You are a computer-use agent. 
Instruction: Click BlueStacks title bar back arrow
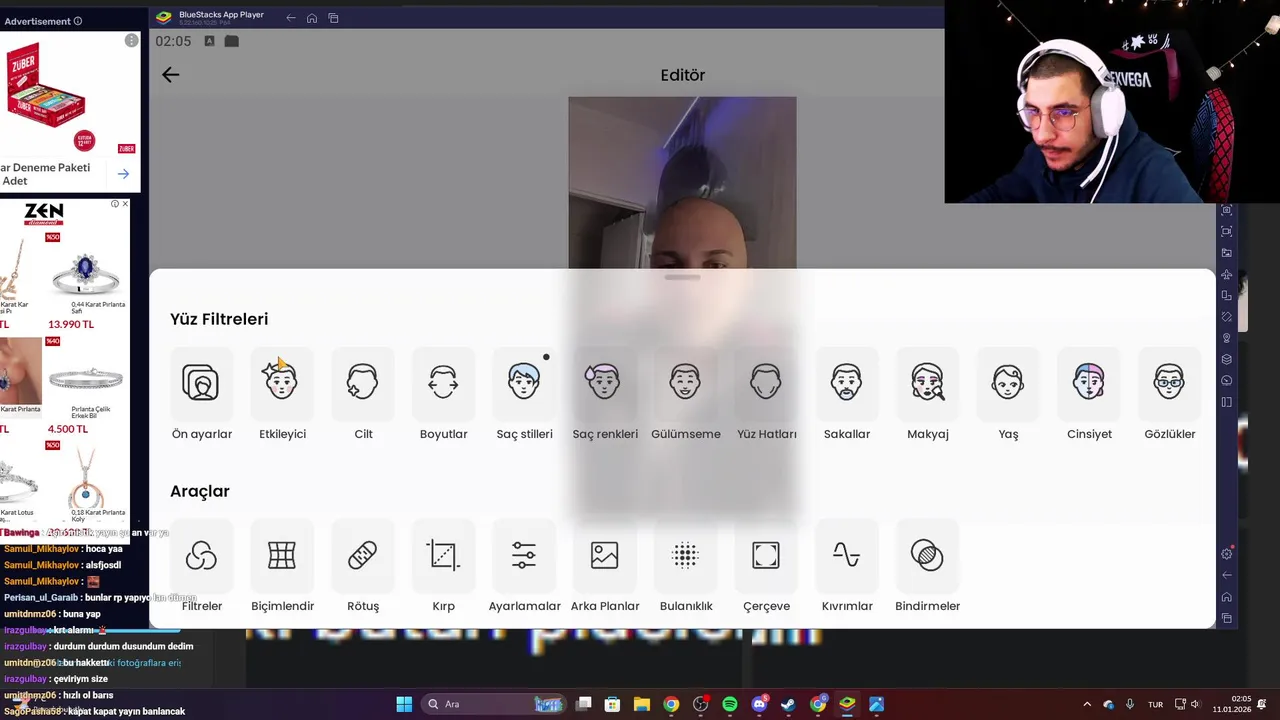291,18
